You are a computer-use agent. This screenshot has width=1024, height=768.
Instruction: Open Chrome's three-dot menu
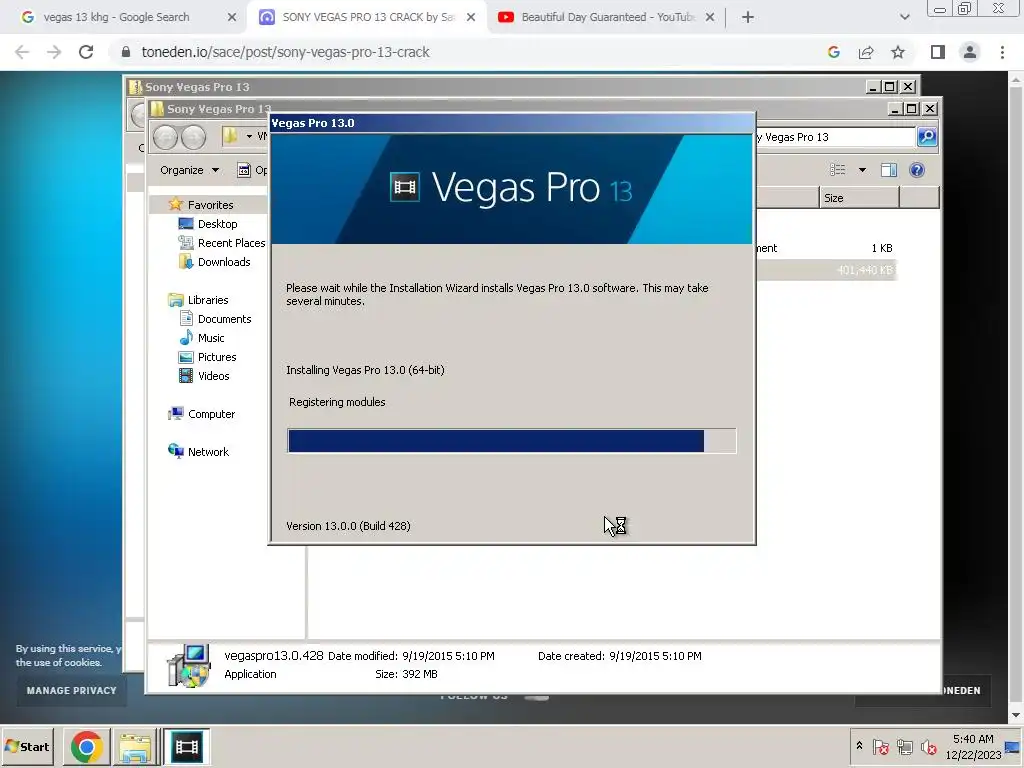coord(1002,52)
